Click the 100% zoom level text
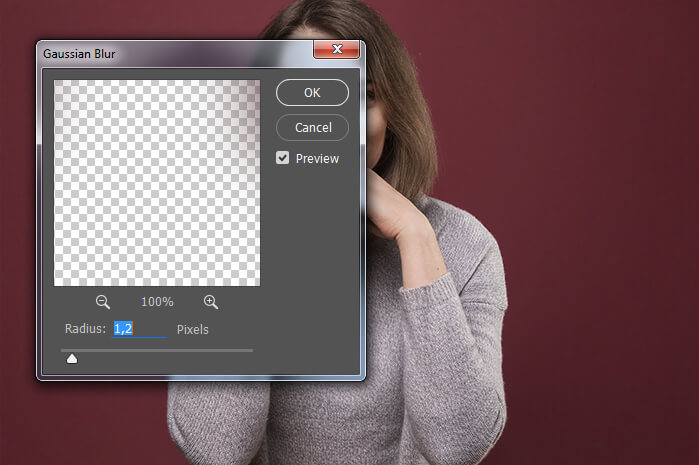 tap(157, 302)
